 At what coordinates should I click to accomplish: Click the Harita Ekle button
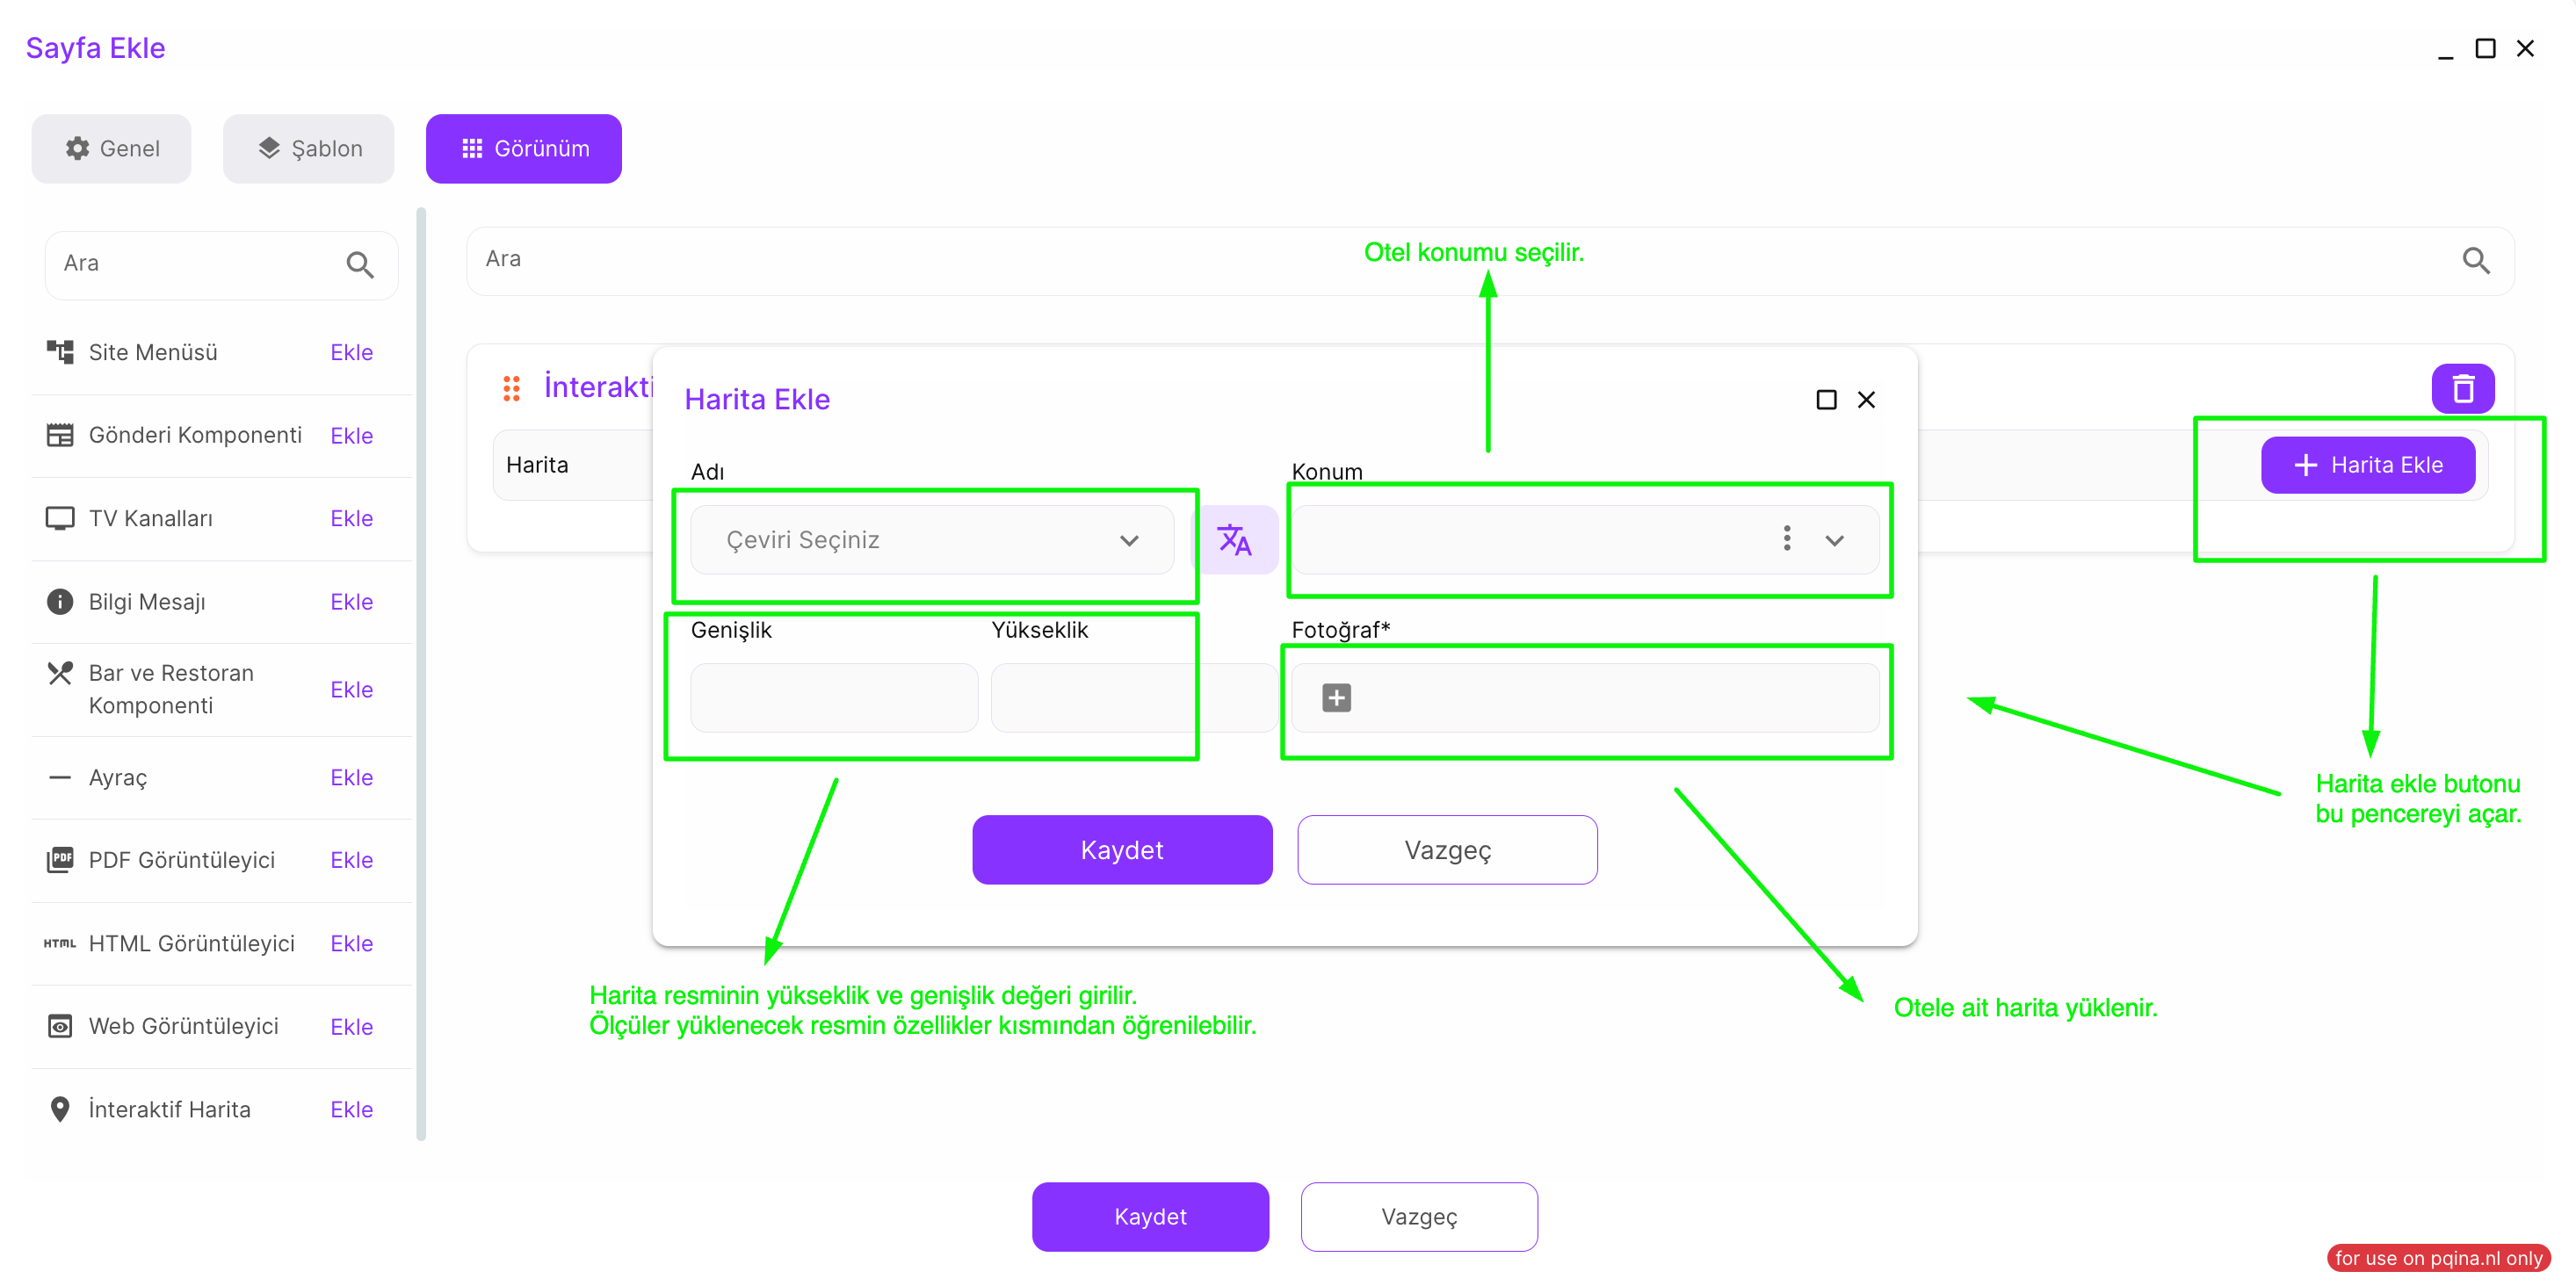(2367, 465)
